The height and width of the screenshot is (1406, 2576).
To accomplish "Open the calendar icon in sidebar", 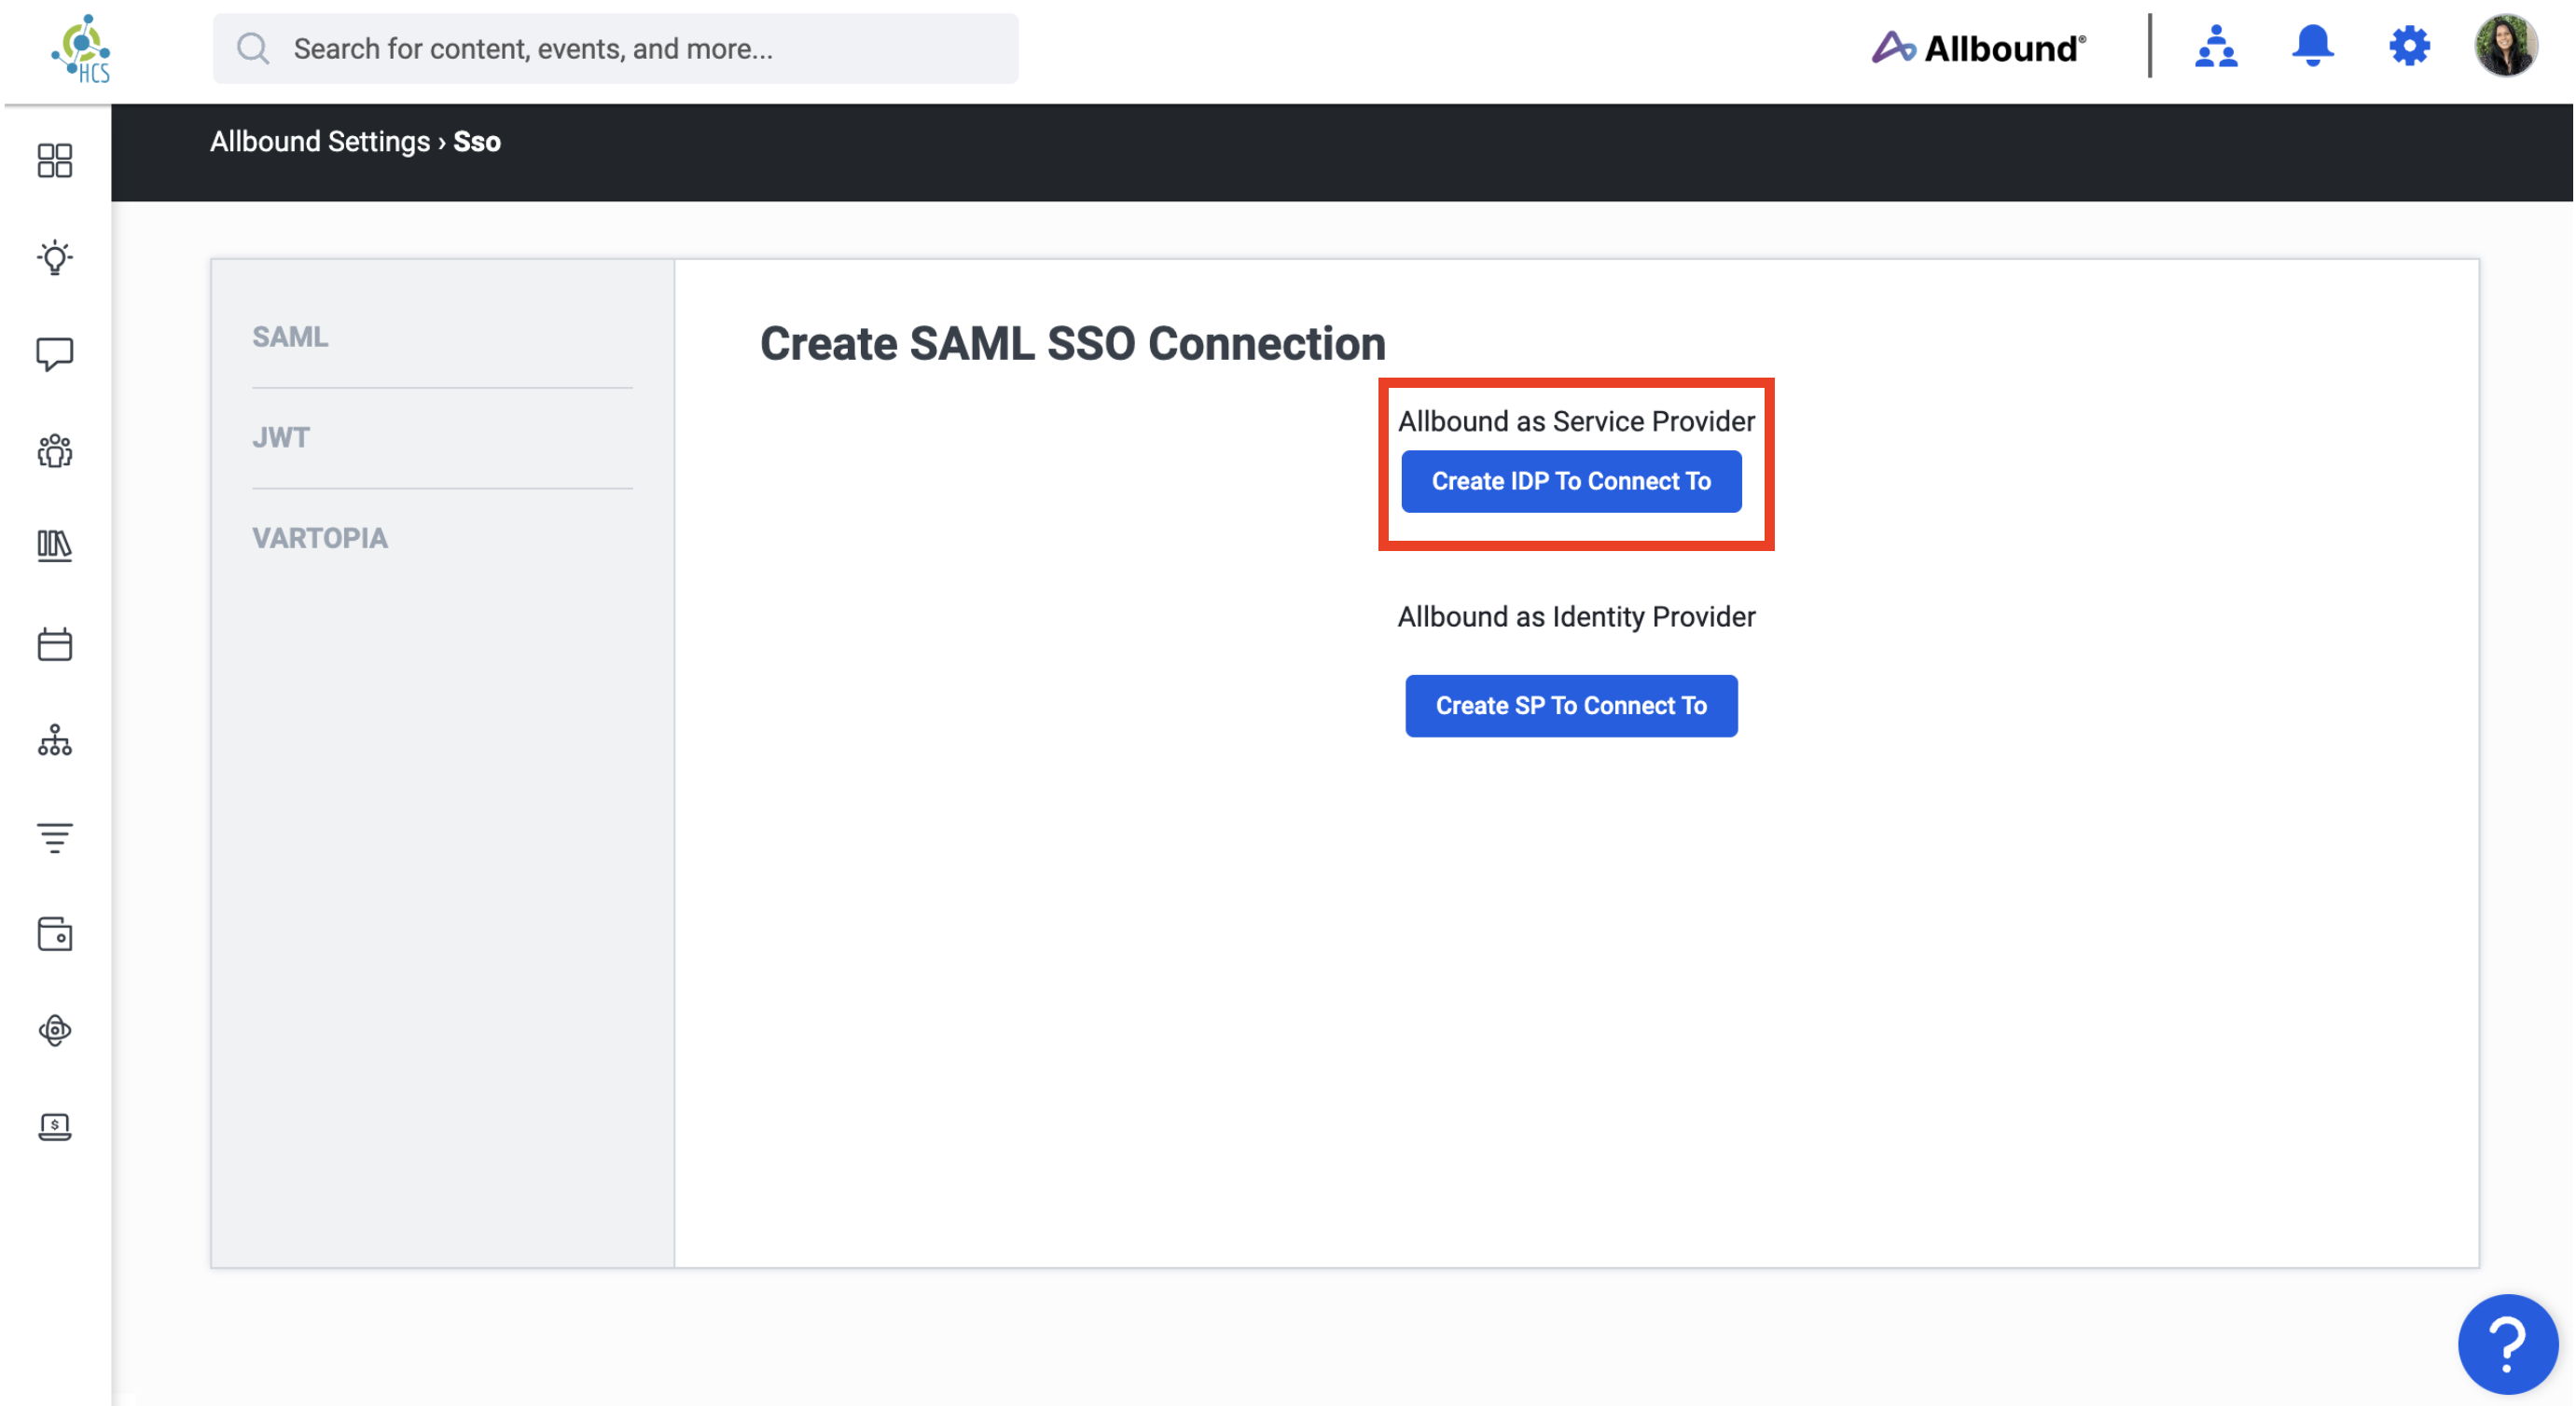I will (x=55, y=644).
